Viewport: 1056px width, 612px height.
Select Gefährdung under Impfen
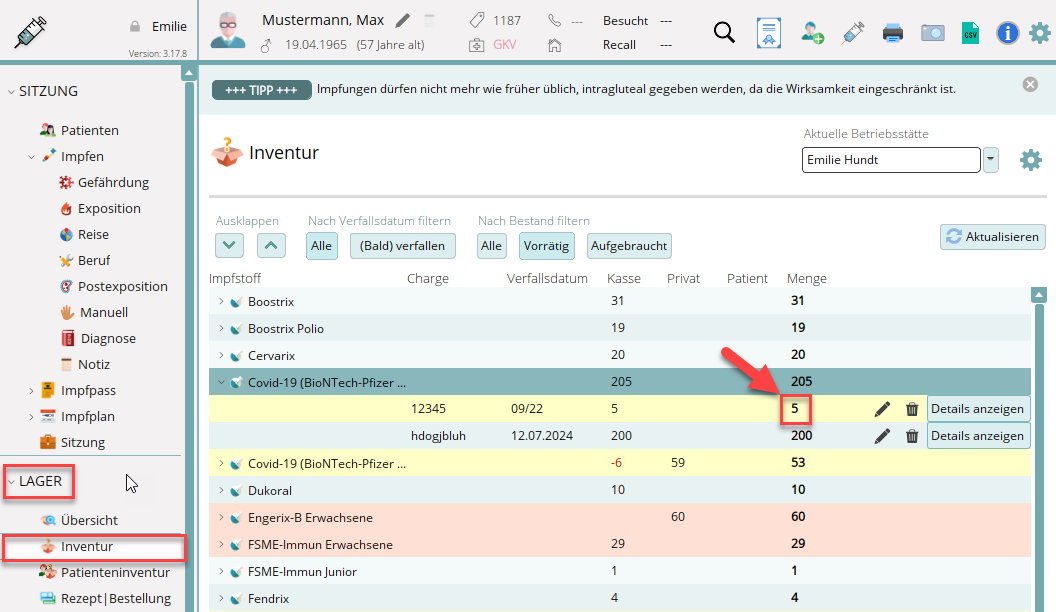113,182
